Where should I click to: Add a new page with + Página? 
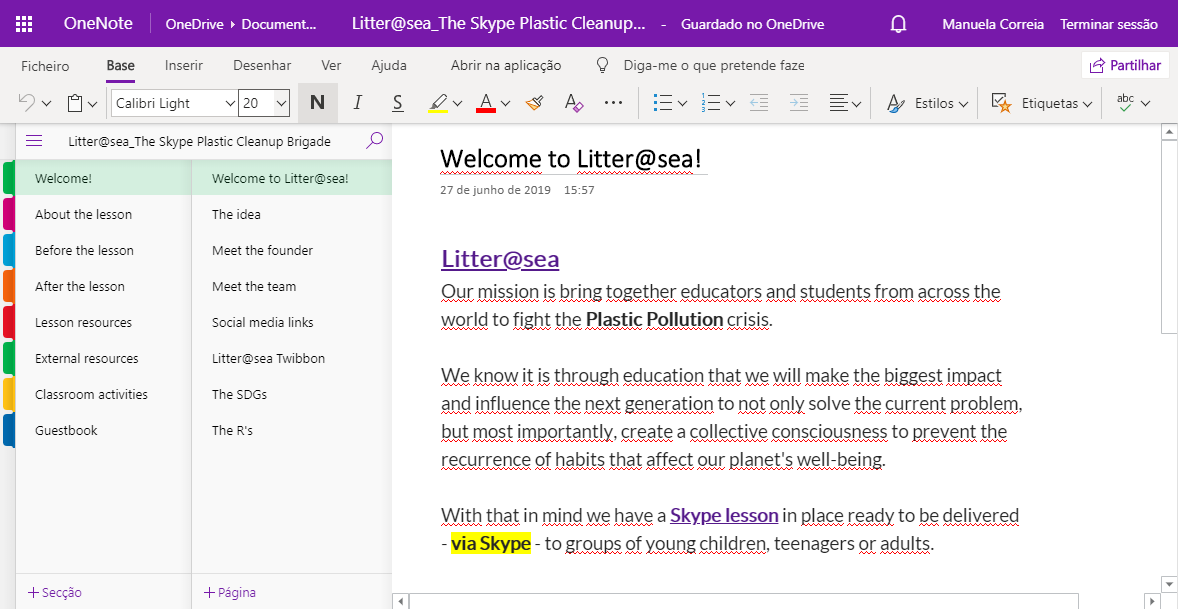(230, 592)
